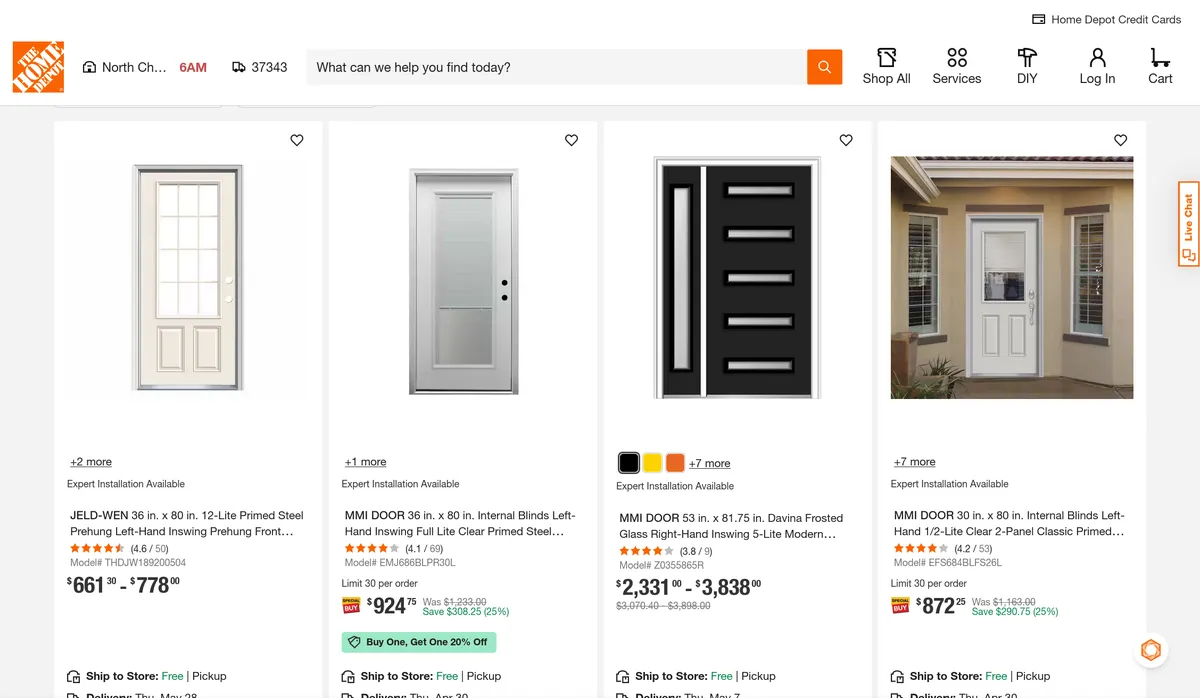Click the Log In person icon

click(1097, 66)
